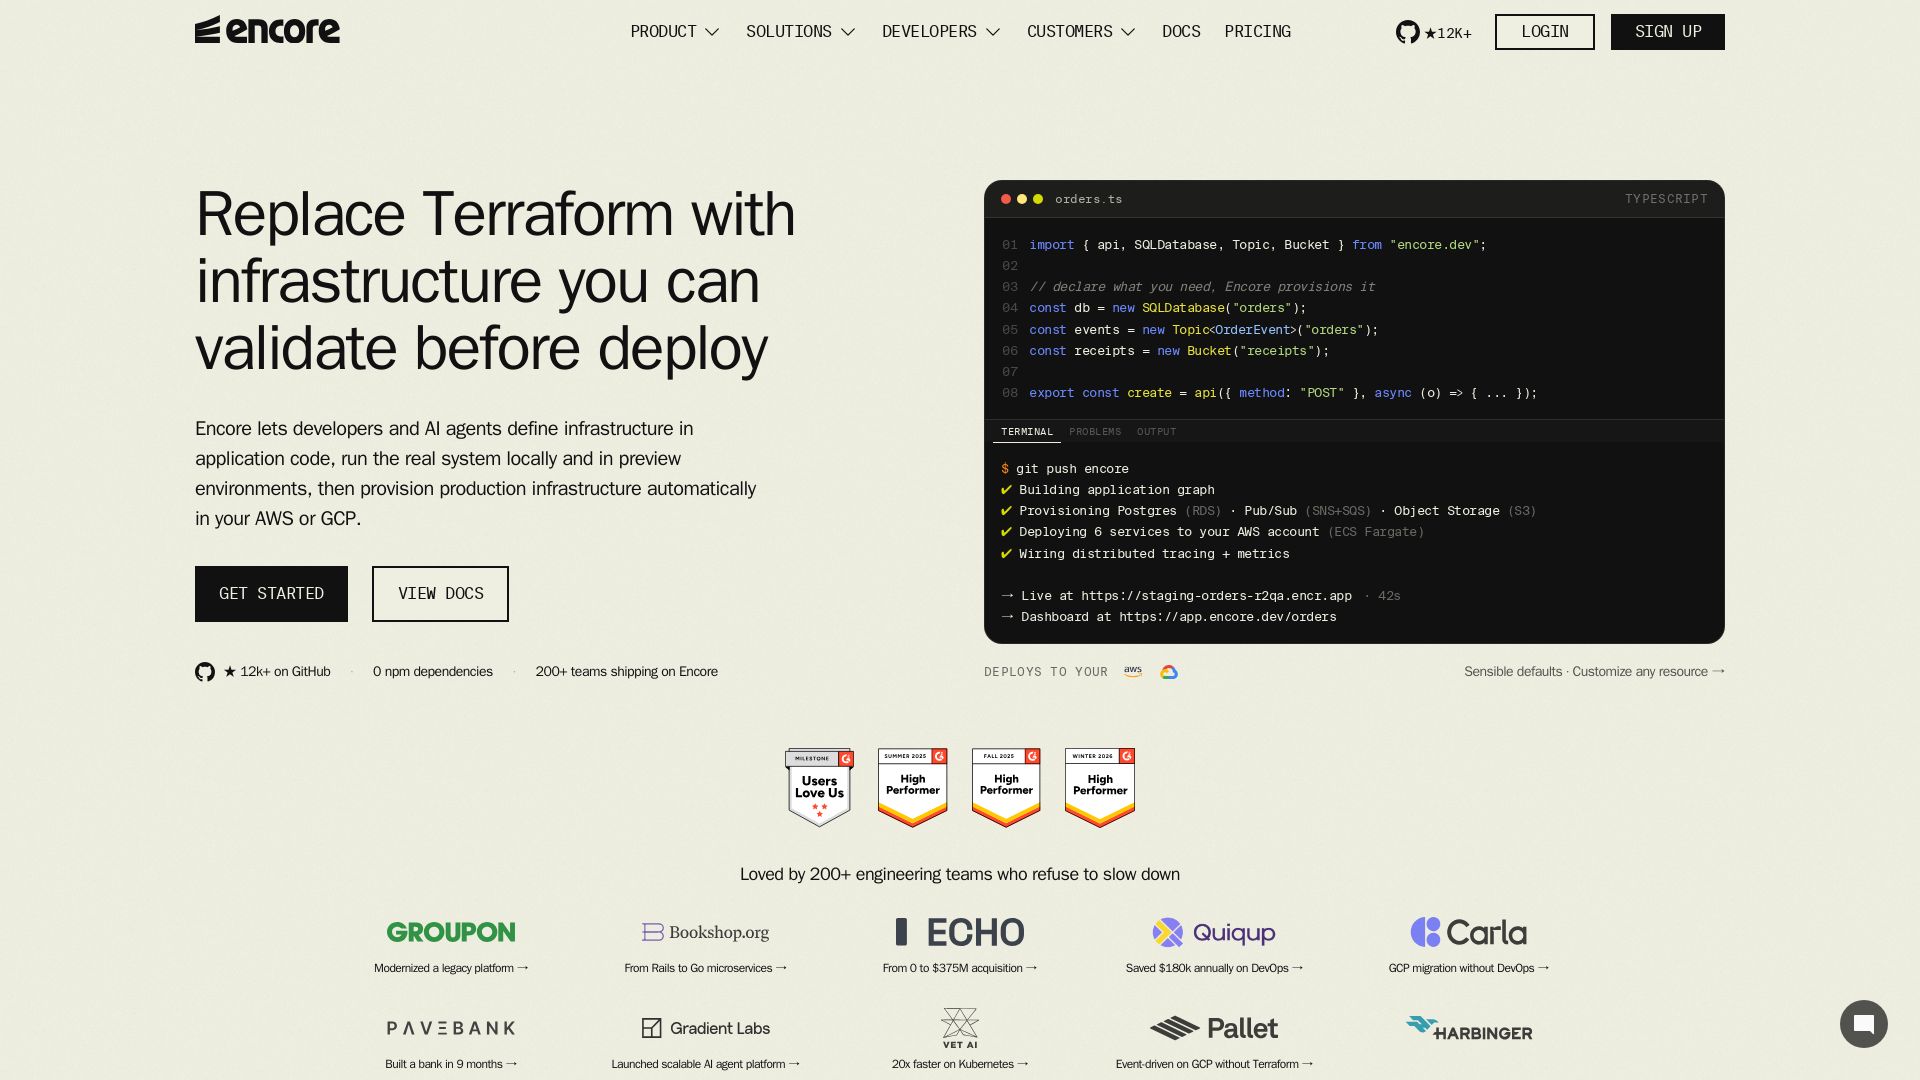Click the red dot in the code window
The width and height of the screenshot is (1920, 1080).
[1006, 199]
